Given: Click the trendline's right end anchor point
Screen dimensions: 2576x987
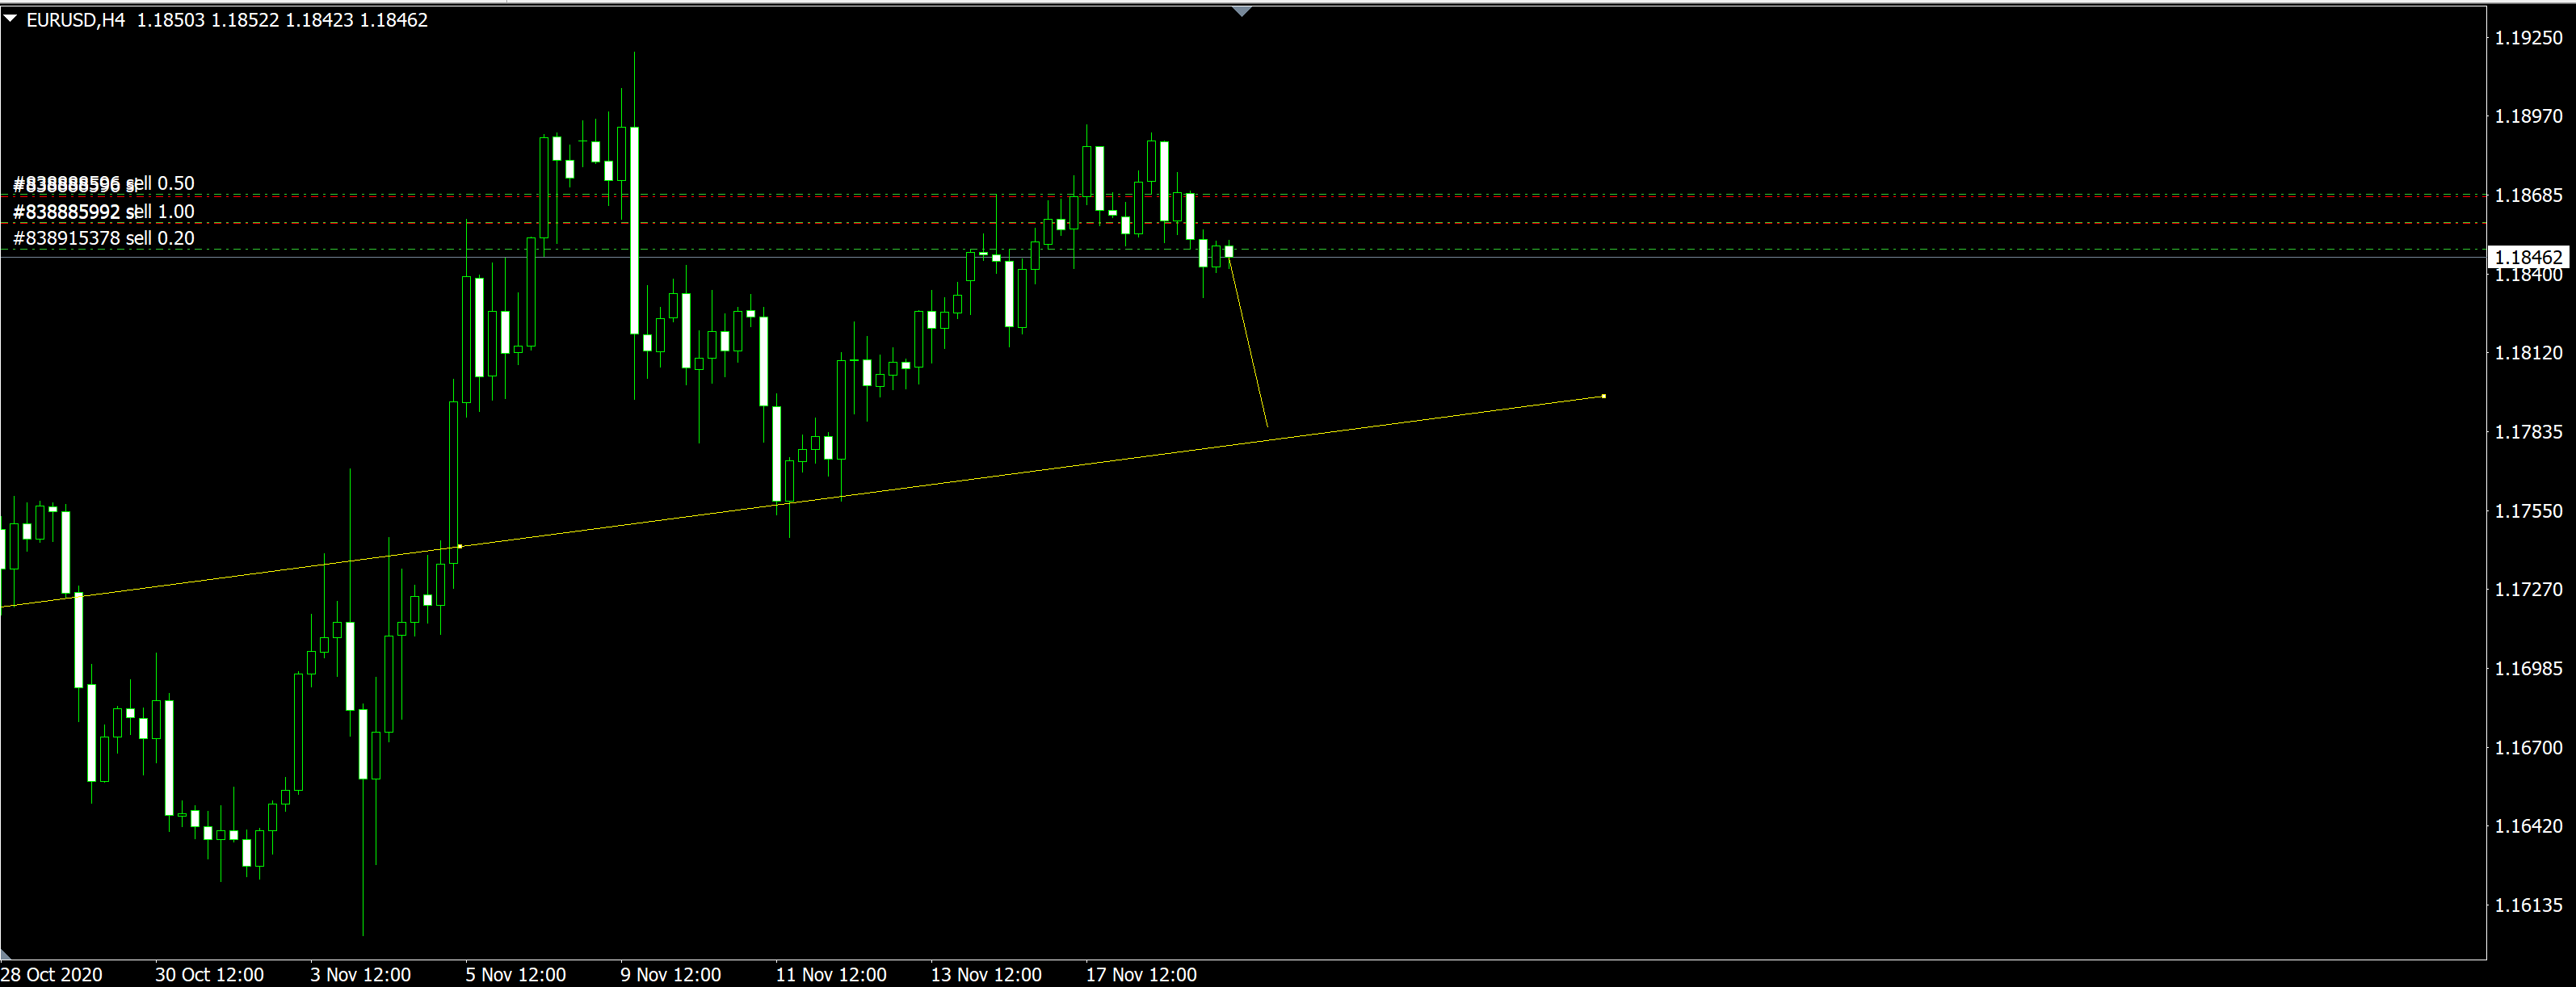Looking at the screenshot, I should tap(1604, 397).
